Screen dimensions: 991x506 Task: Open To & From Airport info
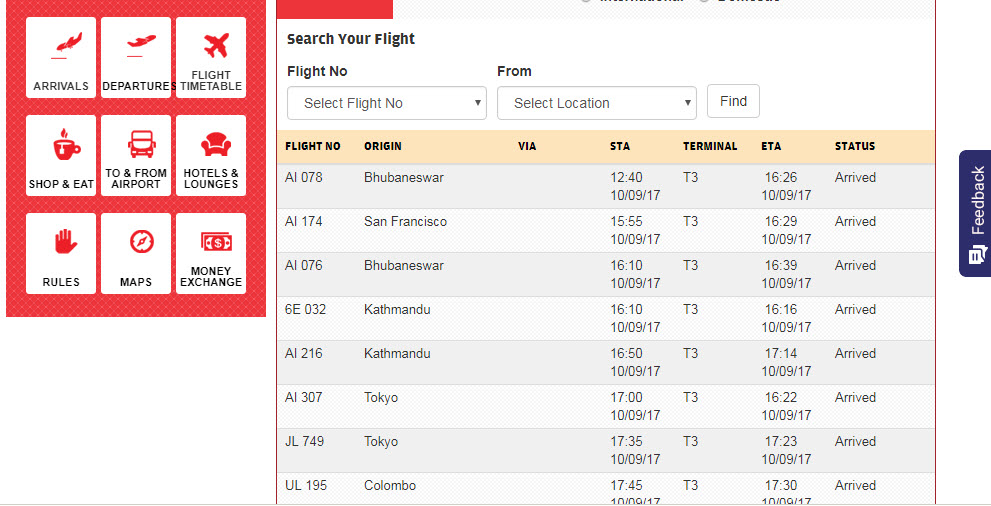pos(136,156)
